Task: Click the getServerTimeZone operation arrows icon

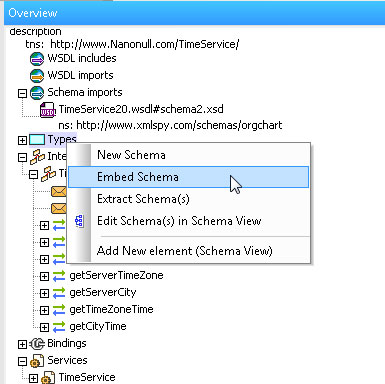Action: (x=59, y=276)
